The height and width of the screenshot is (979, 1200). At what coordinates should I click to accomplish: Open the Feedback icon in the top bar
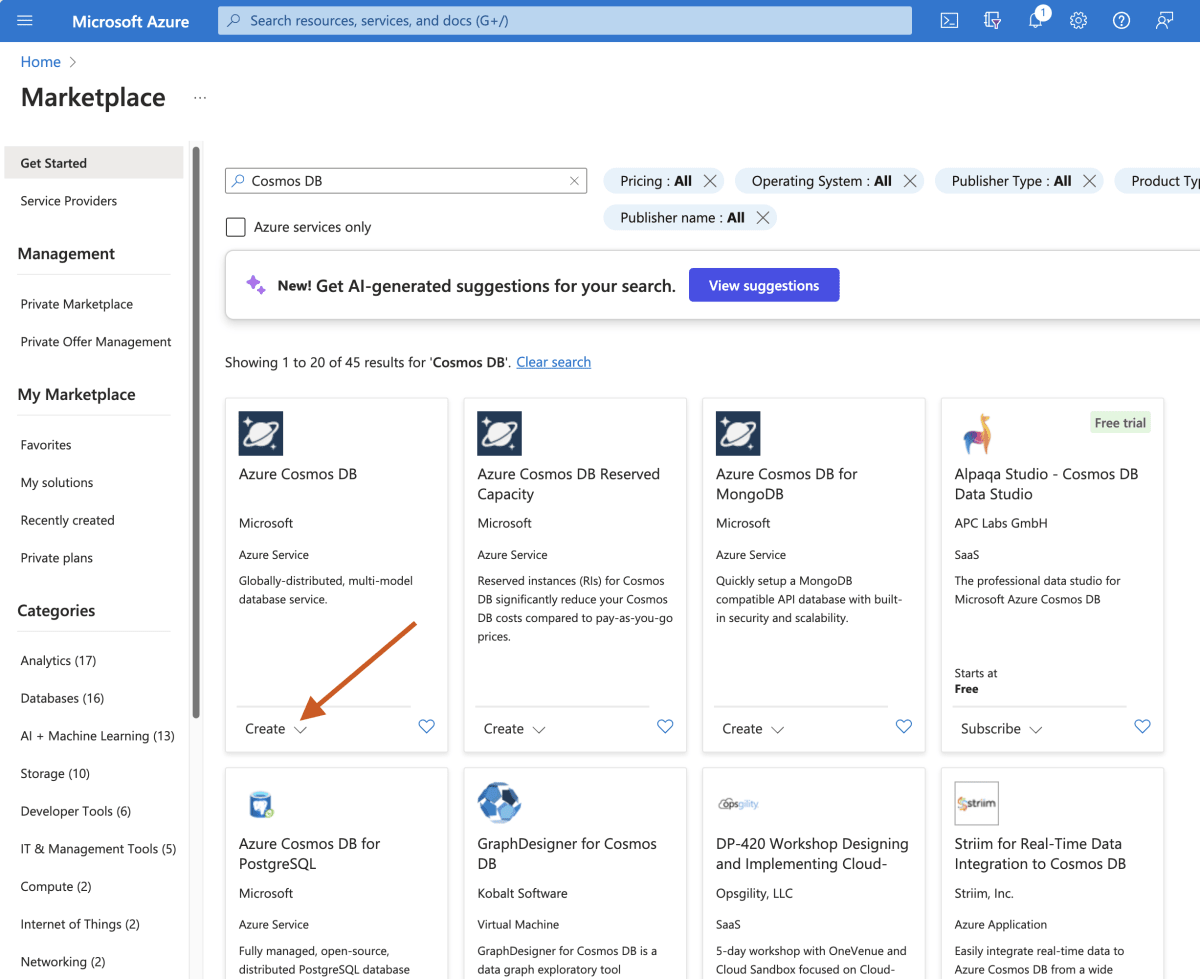click(x=1164, y=20)
